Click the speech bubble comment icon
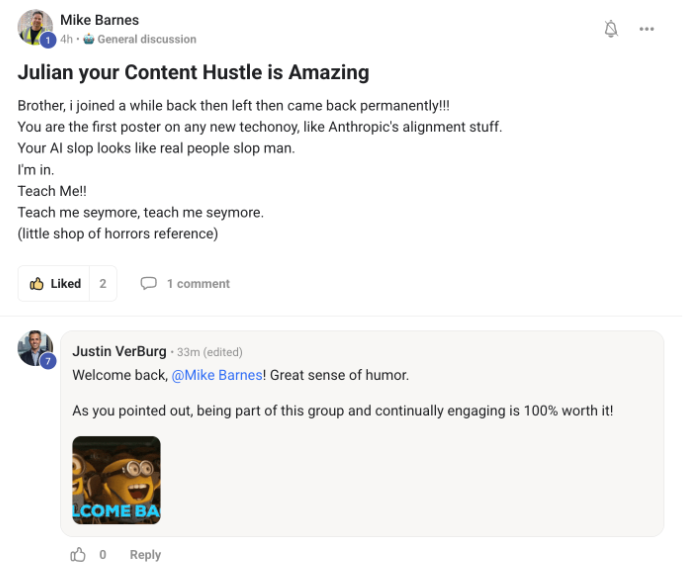The height and width of the screenshot is (567, 687). (149, 284)
